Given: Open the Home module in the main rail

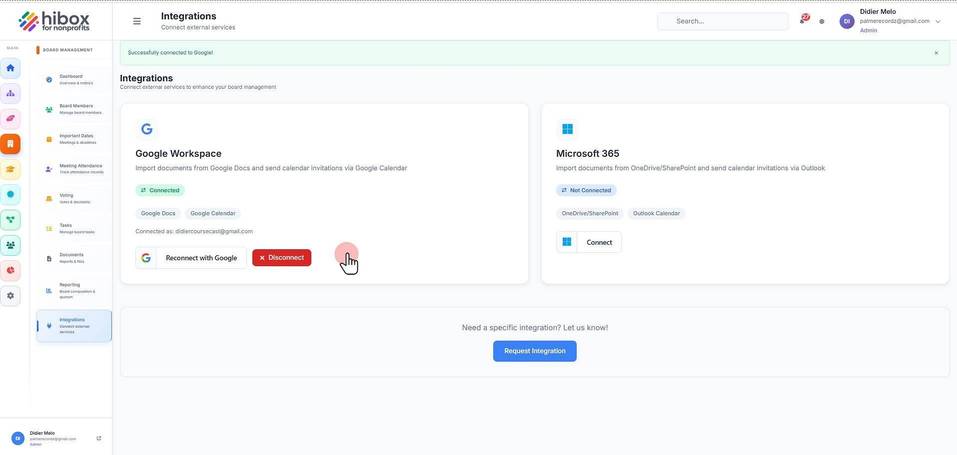Looking at the screenshot, I should 10,68.
